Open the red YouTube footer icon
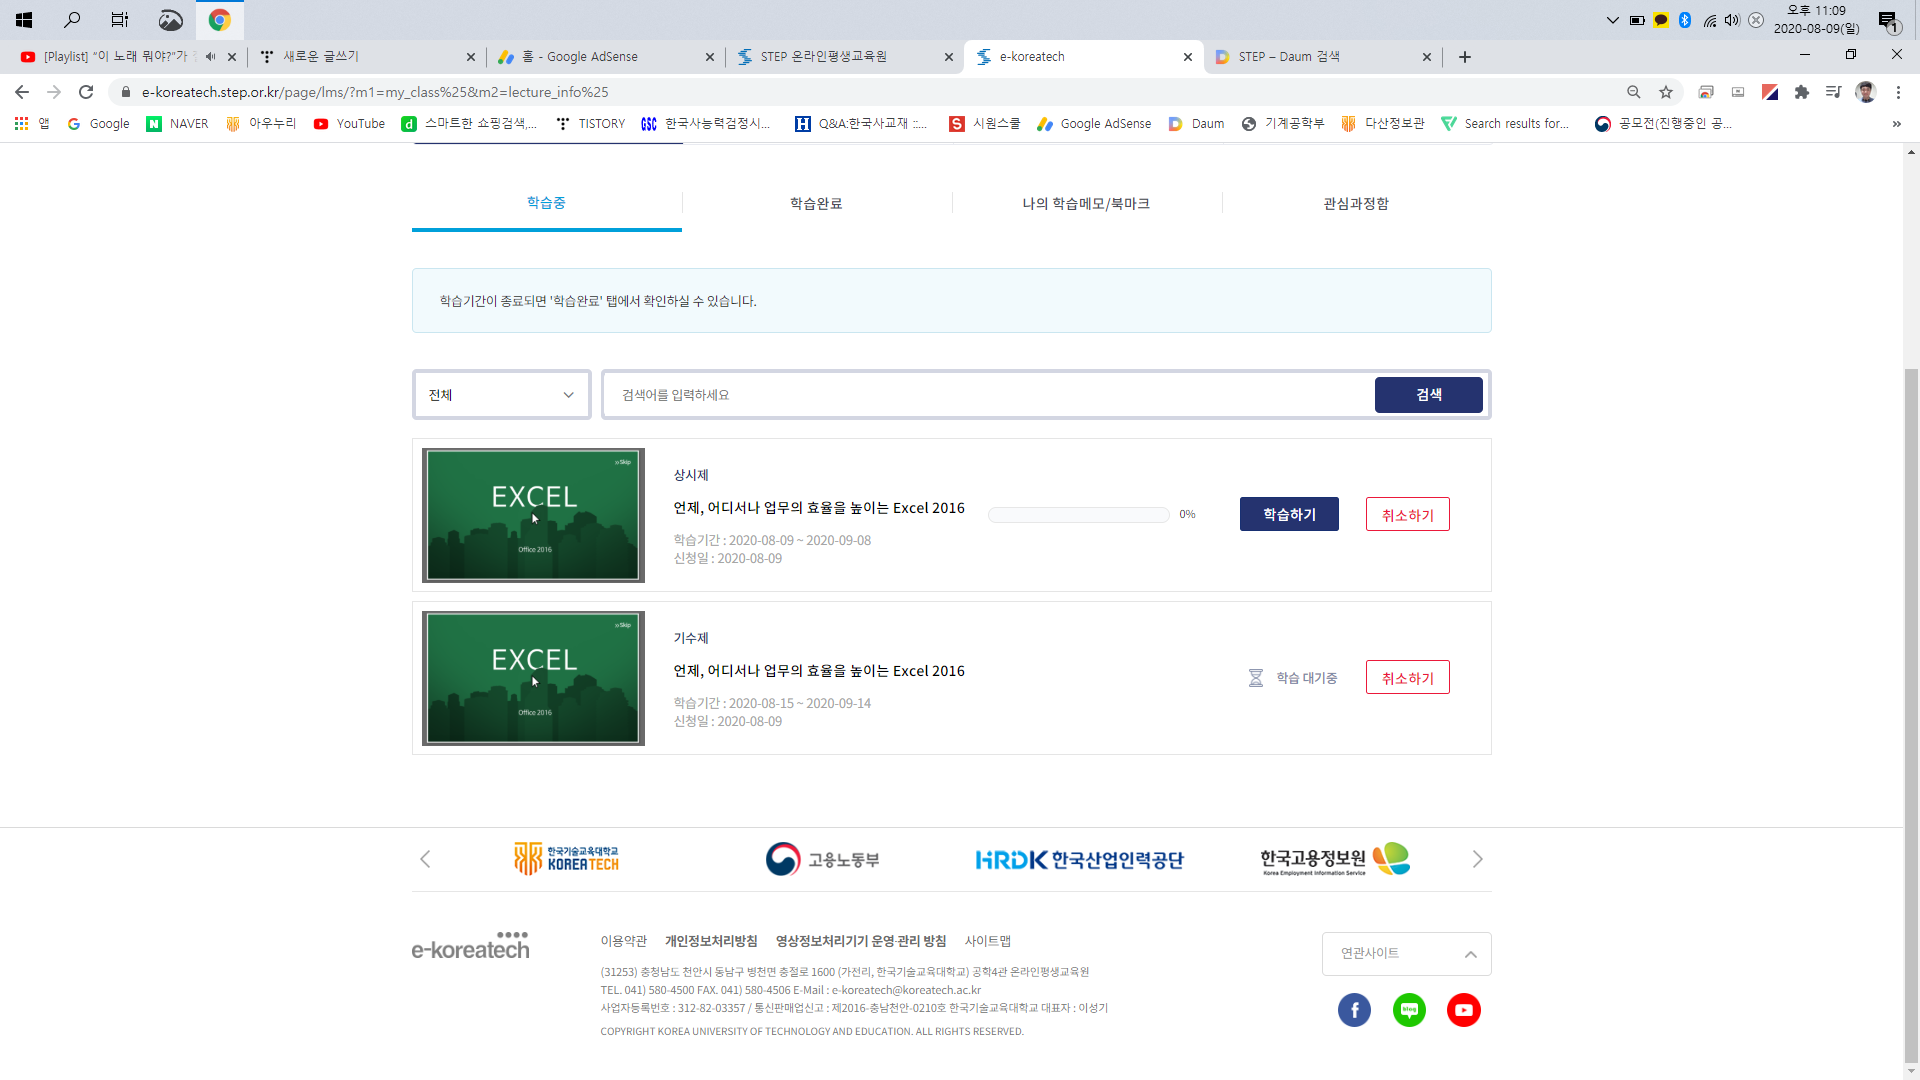Image resolution: width=1920 pixels, height=1080 pixels. click(x=1463, y=1010)
